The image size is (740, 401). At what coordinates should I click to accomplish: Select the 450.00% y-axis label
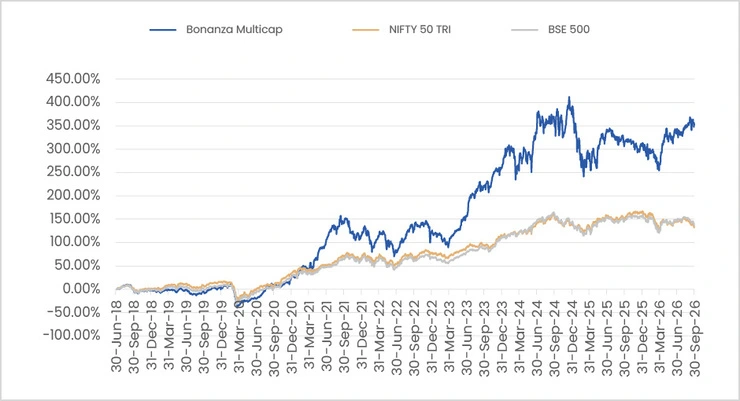click(73, 78)
